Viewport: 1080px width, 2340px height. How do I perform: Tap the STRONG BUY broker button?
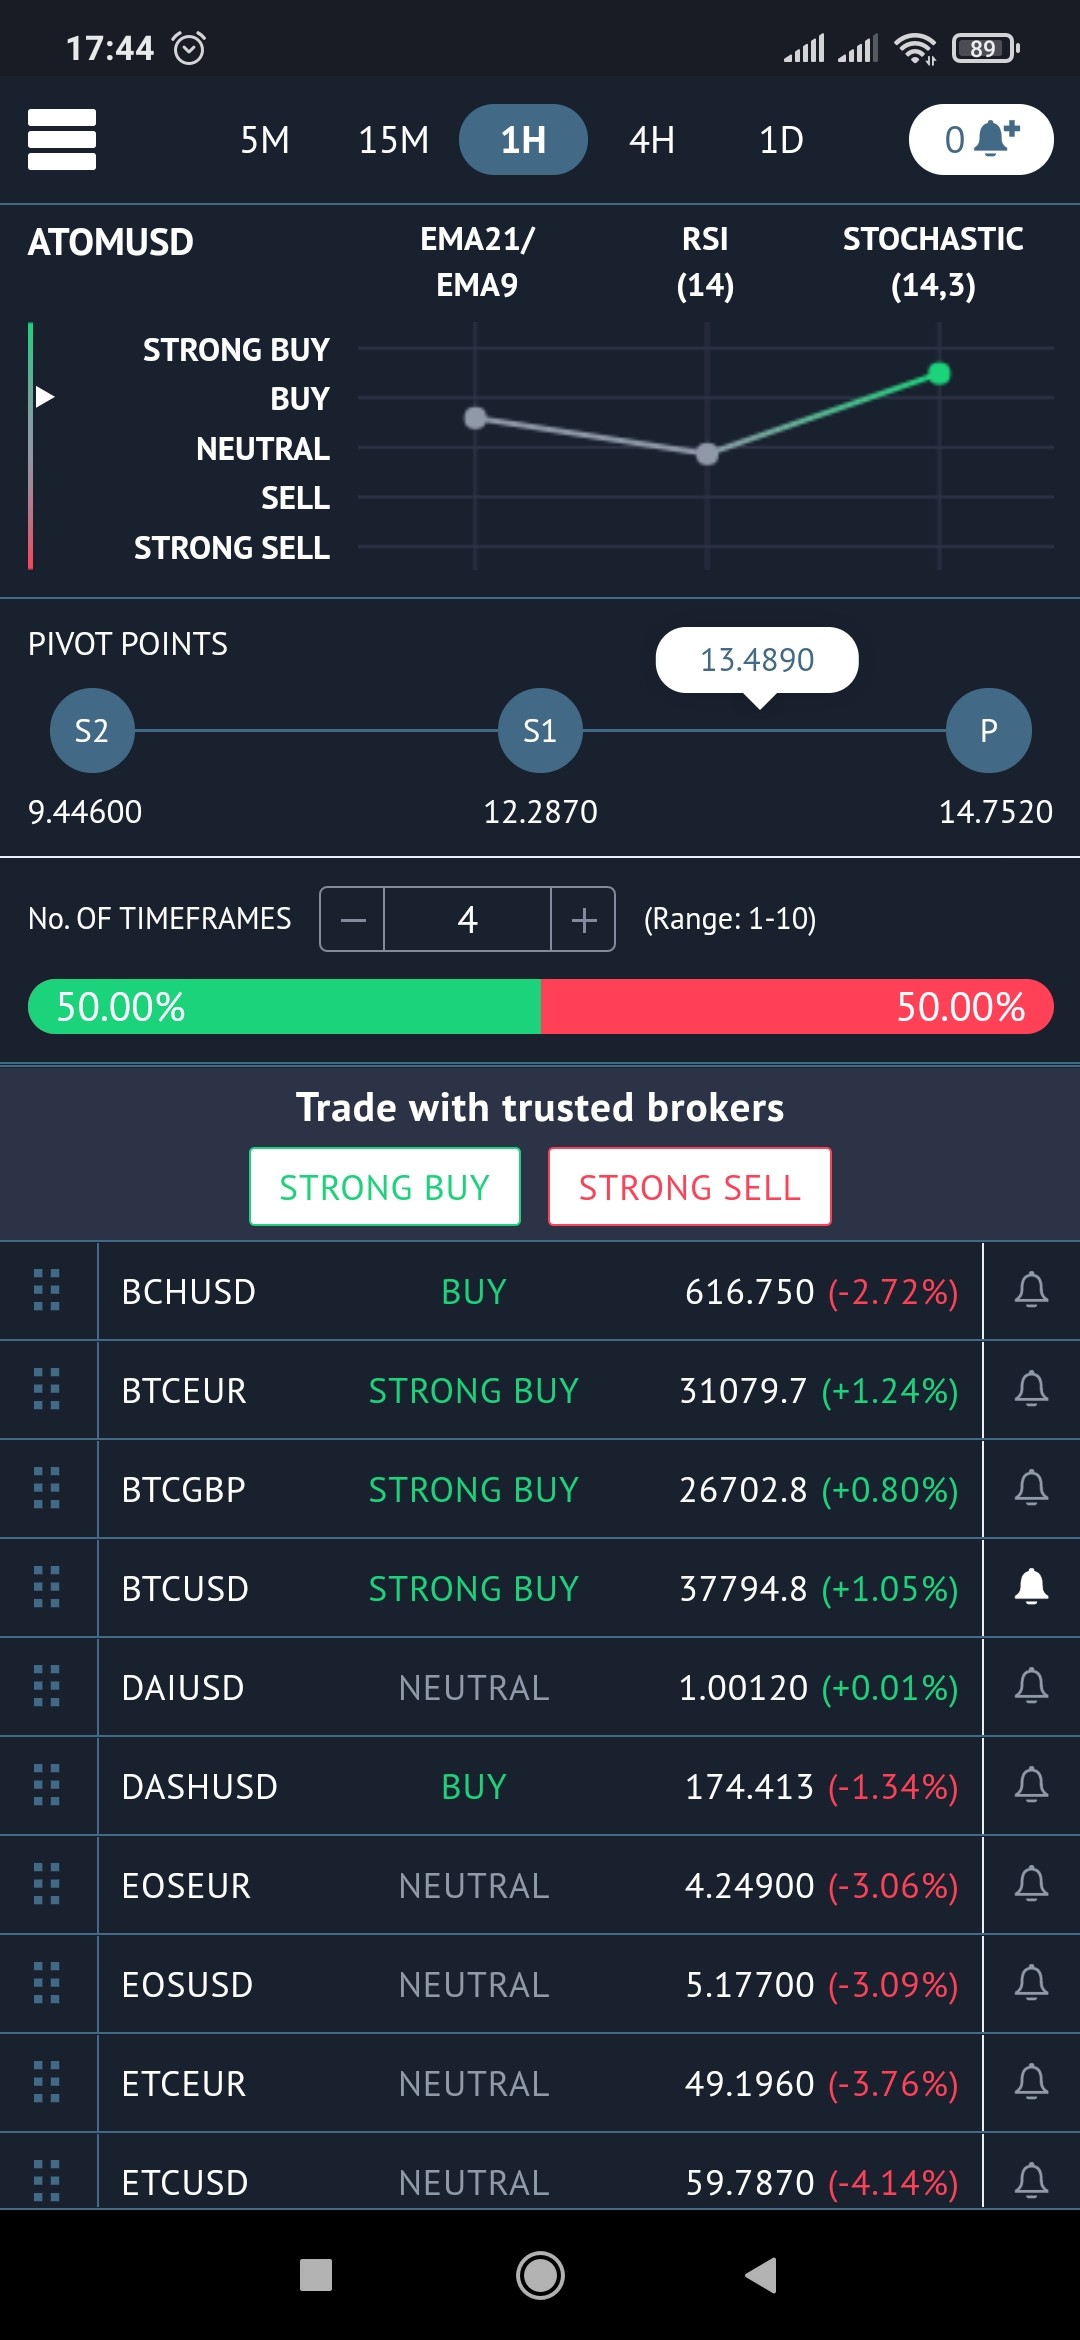[x=385, y=1186]
